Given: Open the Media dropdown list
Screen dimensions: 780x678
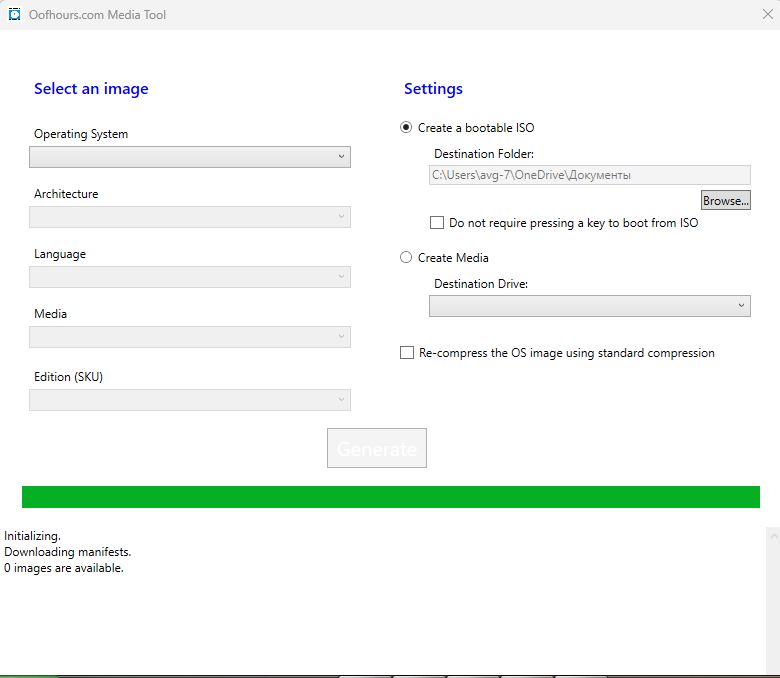Looking at the screenshot, I should 190,337.
